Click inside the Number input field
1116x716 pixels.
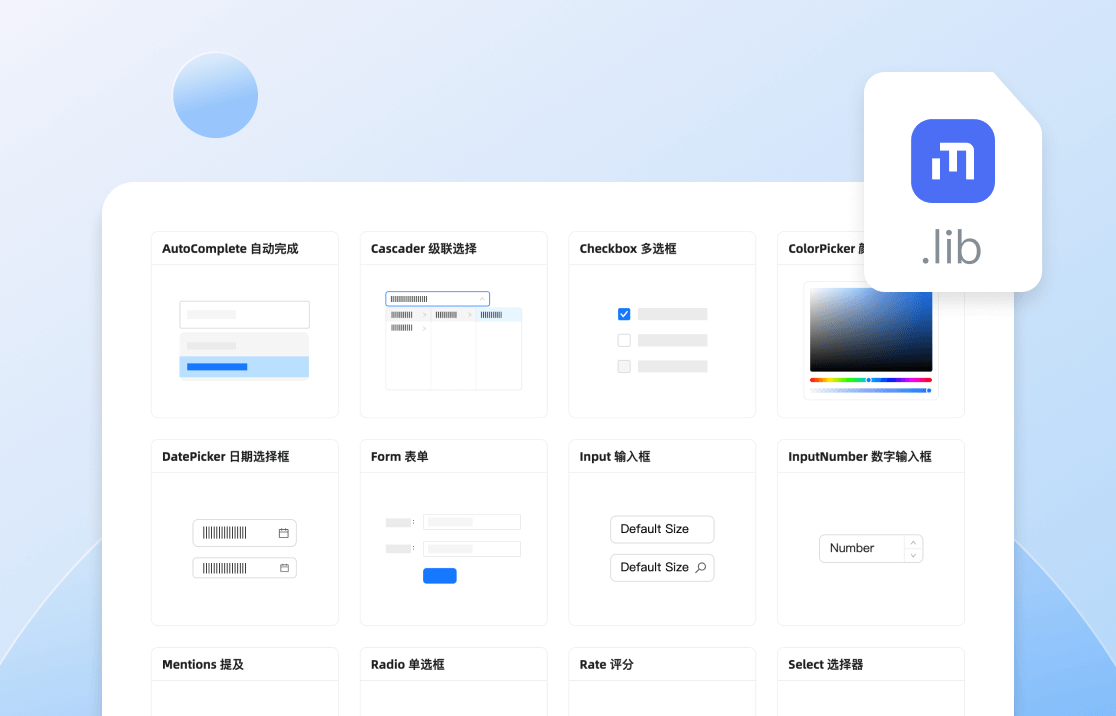862,548
